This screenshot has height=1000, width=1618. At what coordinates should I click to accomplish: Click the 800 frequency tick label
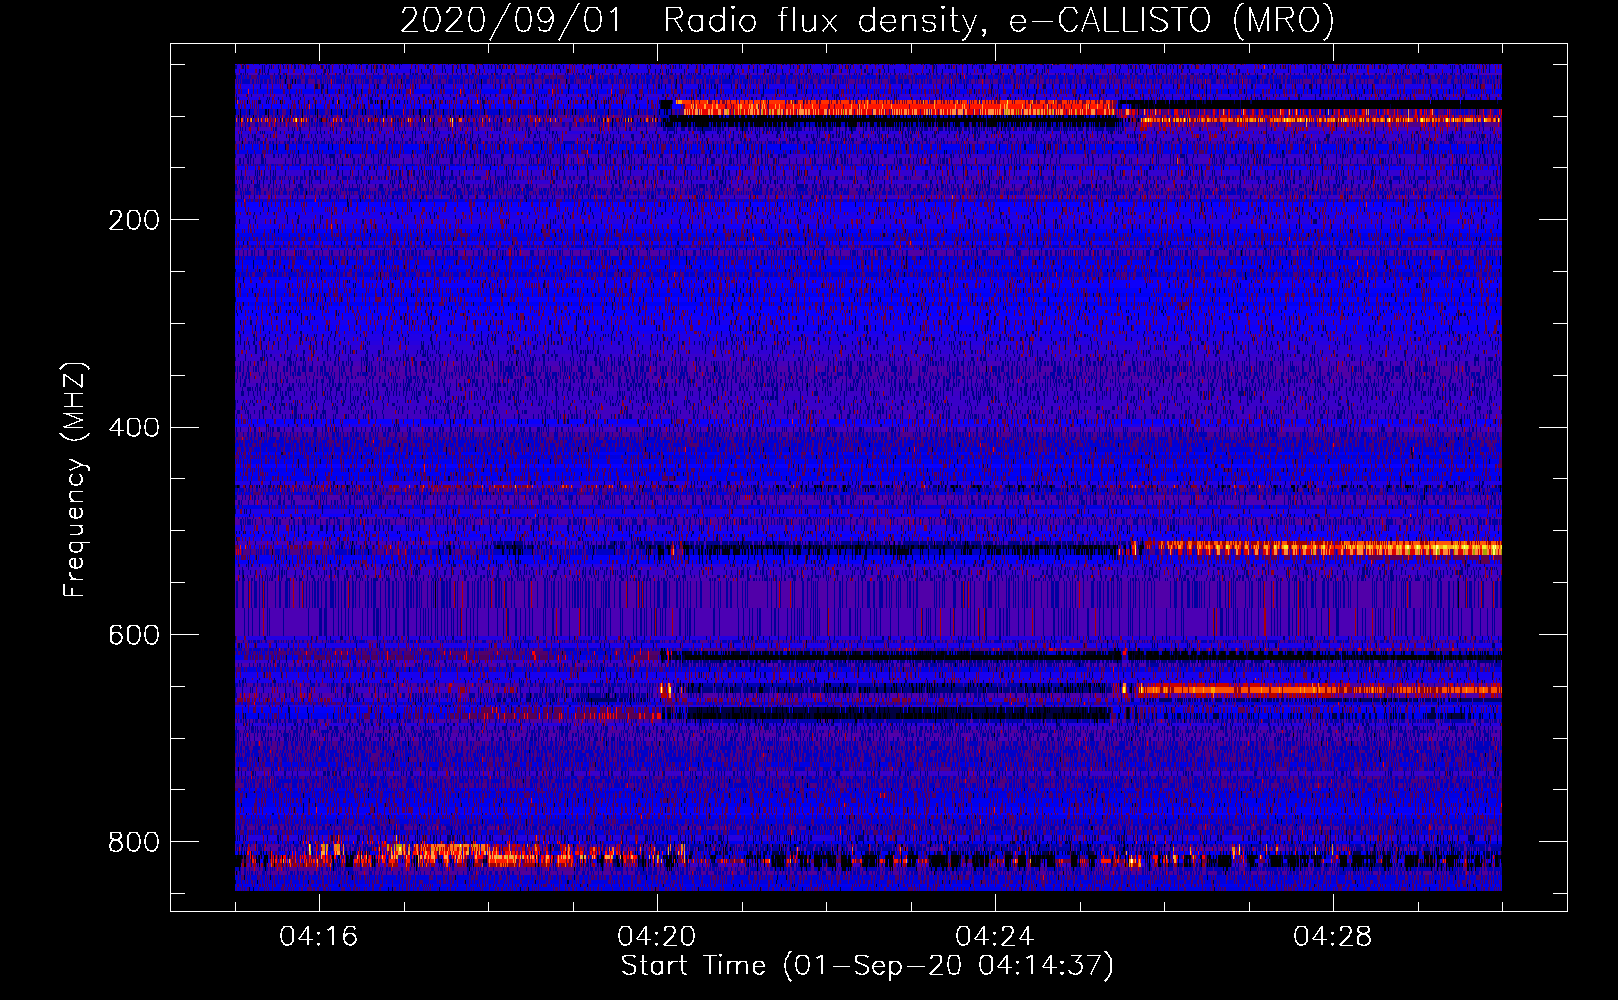[134, 842]
